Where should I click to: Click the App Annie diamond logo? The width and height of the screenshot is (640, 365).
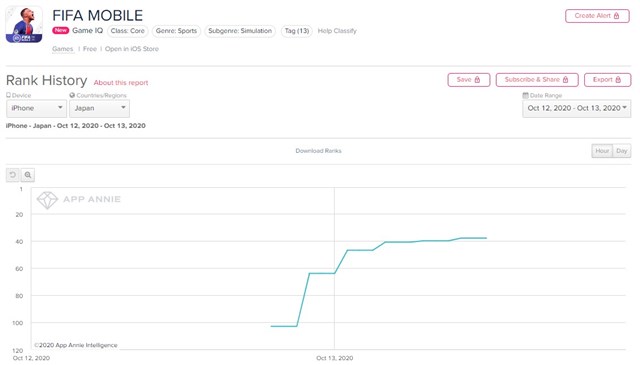[x=47, y=200]
